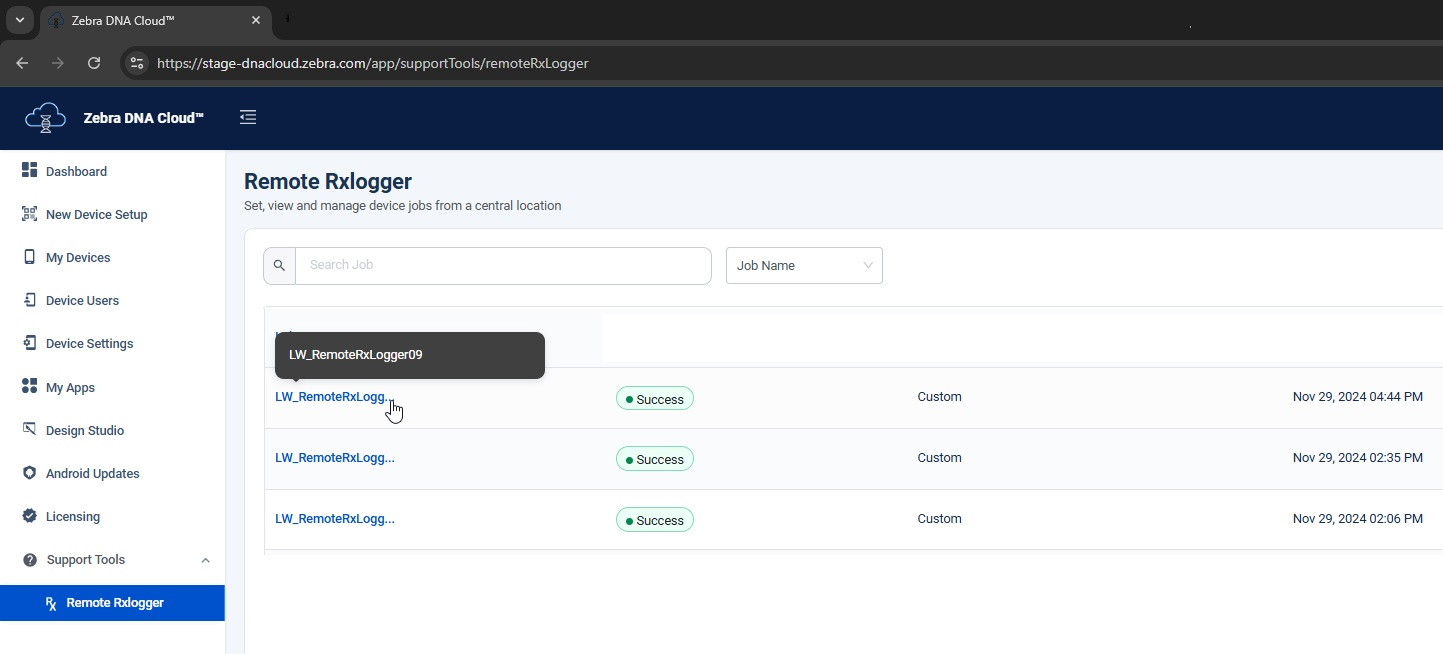1443x654 pixels.
Task: Collapse the Support Tools menu section
Action: coord(205,560)
